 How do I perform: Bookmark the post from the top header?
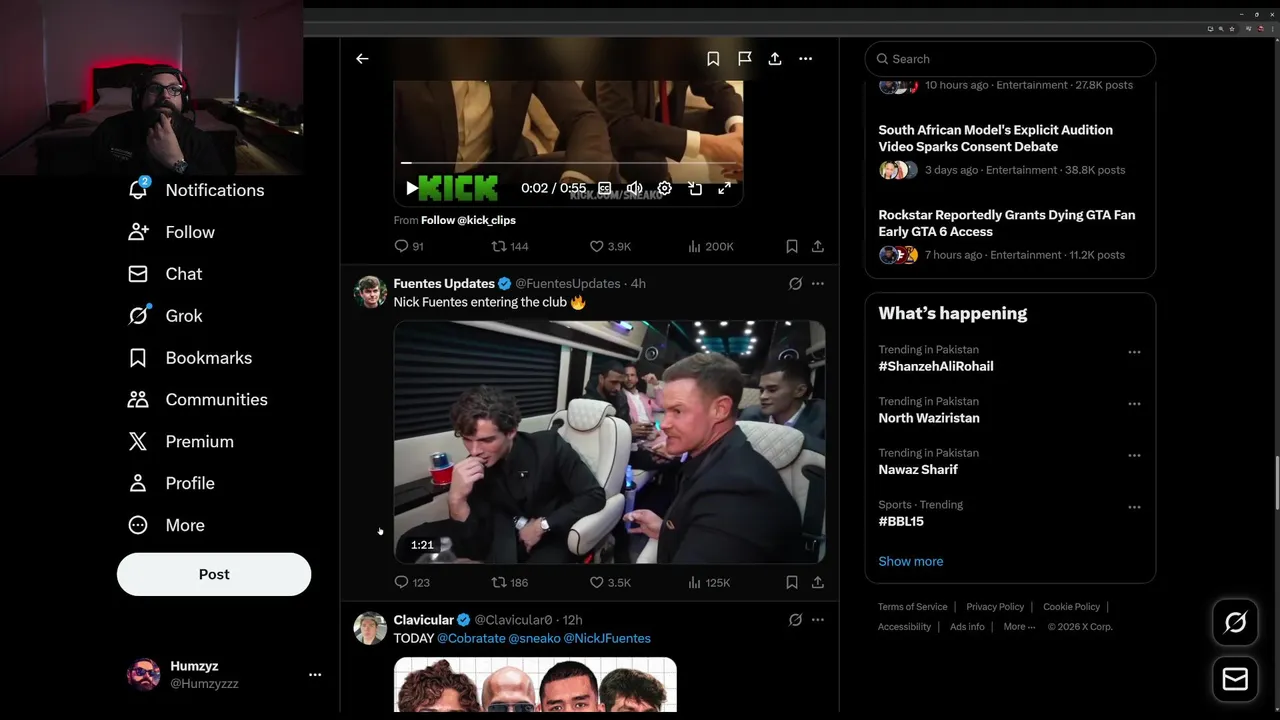tap(713, 59)
